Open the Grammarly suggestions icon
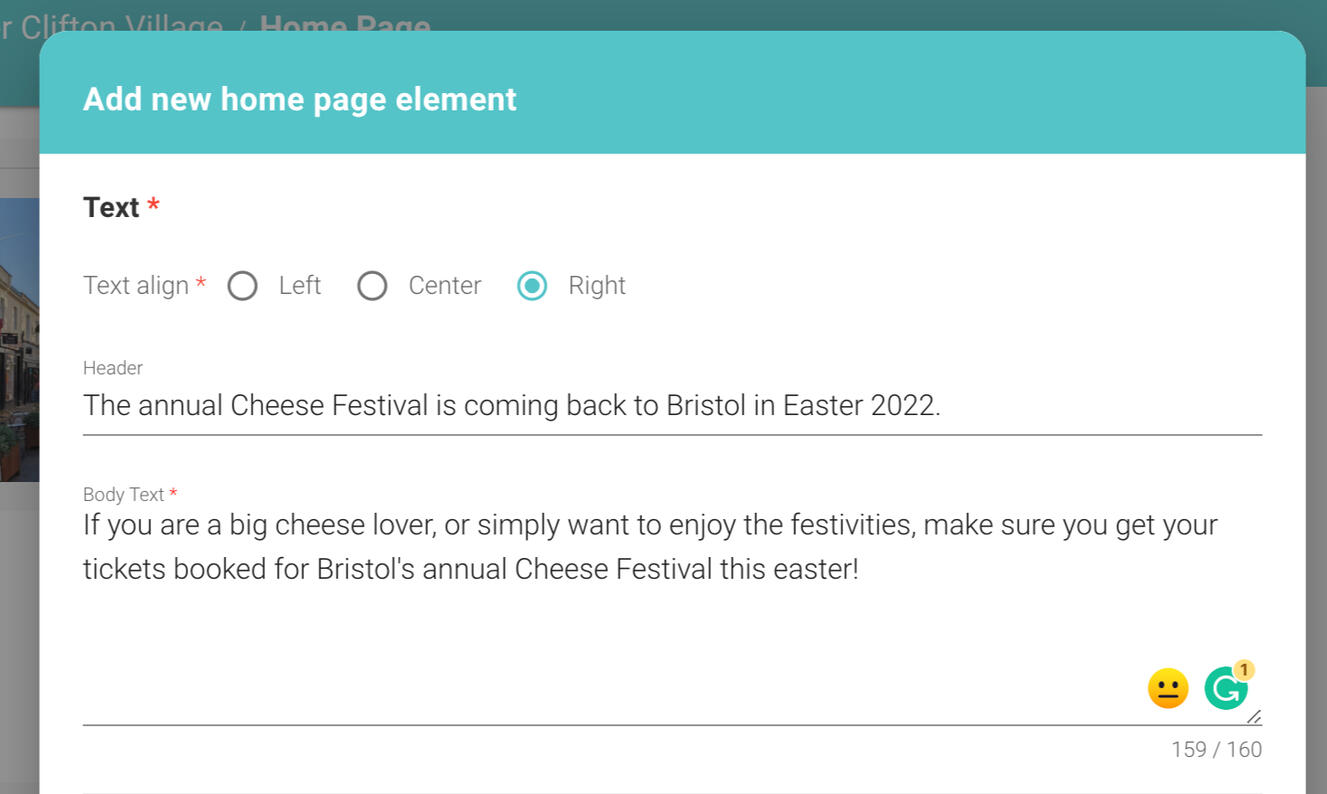The image size is (1327, 794). (x=1225, y=689)
